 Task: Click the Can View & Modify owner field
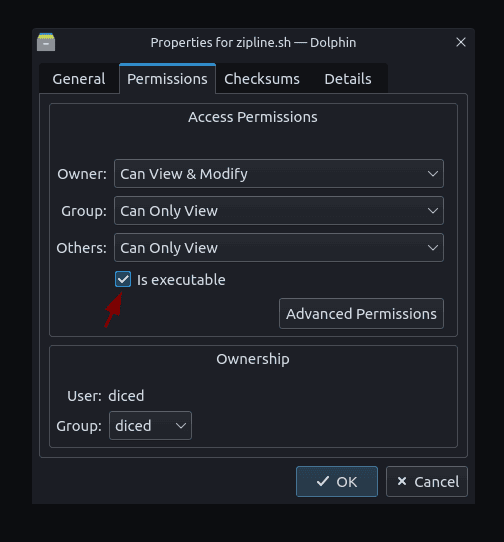point(279,174)
